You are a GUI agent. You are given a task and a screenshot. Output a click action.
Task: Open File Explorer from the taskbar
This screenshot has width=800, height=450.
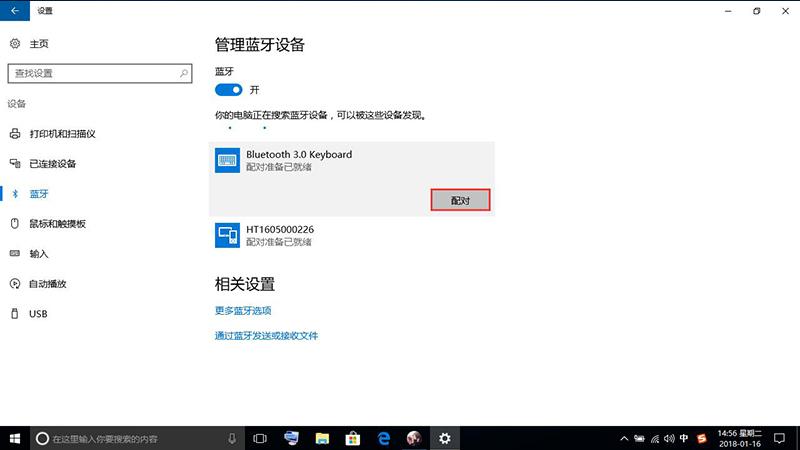pos(322,438)
